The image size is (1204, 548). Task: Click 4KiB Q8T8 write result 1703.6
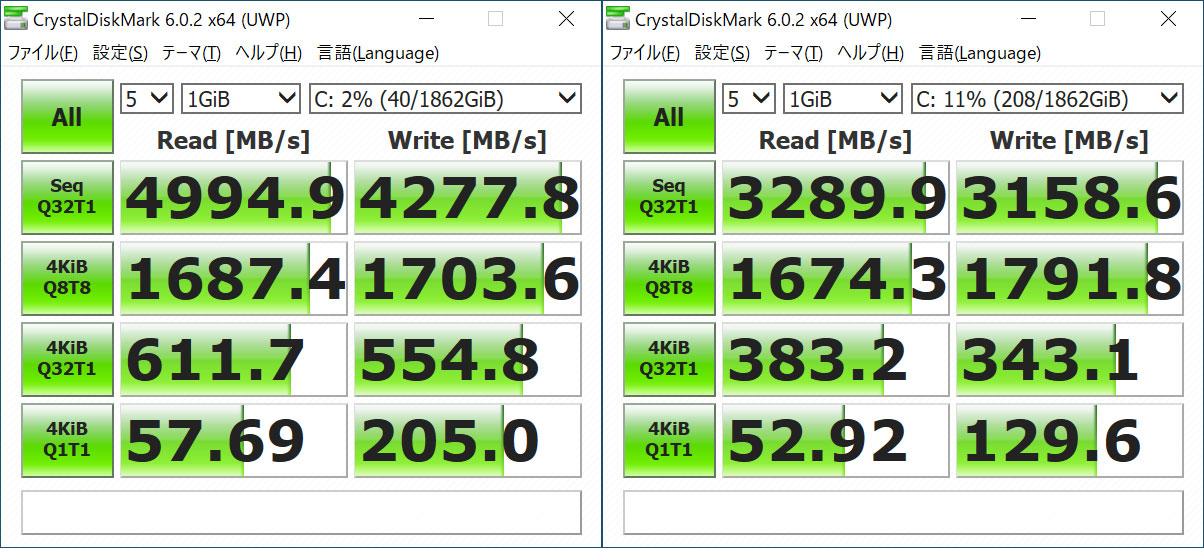point(468,279)
